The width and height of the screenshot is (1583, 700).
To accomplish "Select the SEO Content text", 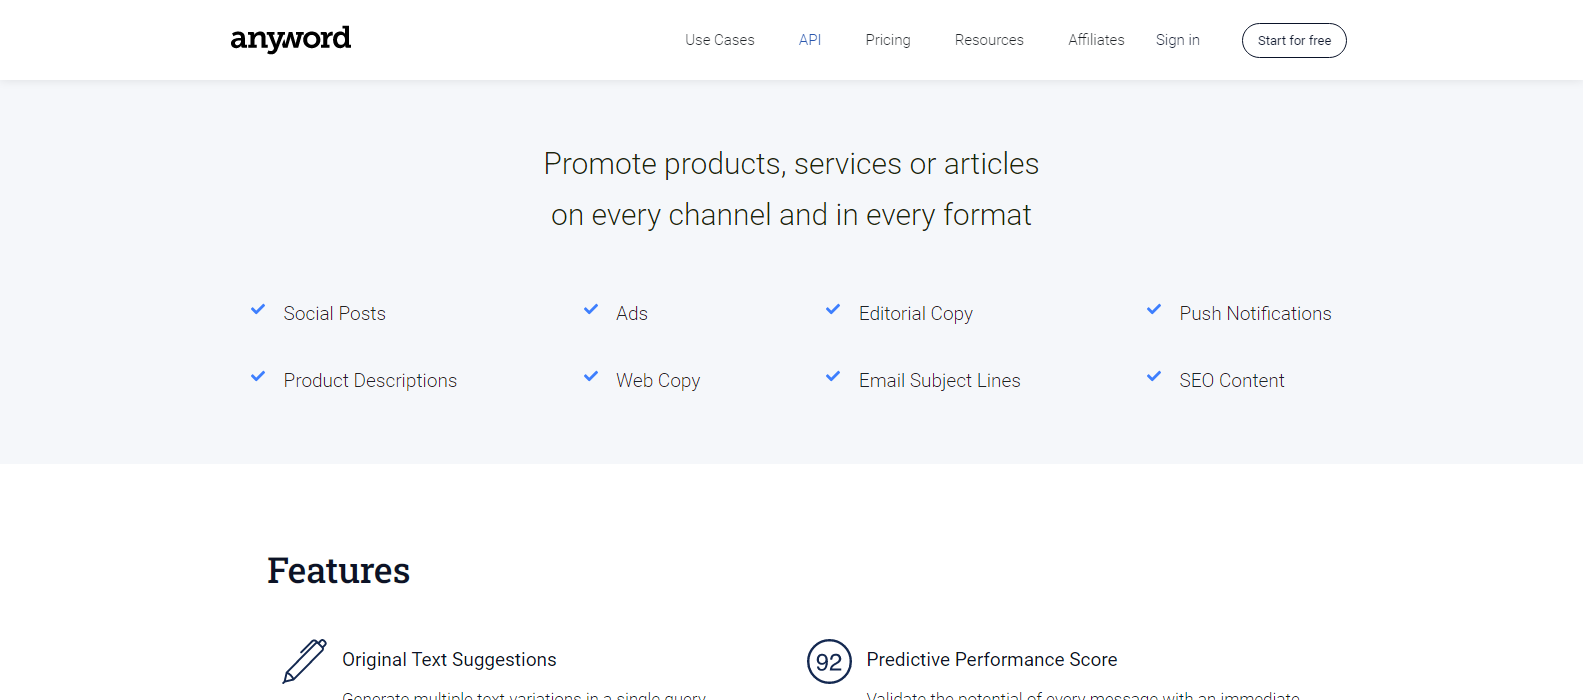I will pos(1232,381).
